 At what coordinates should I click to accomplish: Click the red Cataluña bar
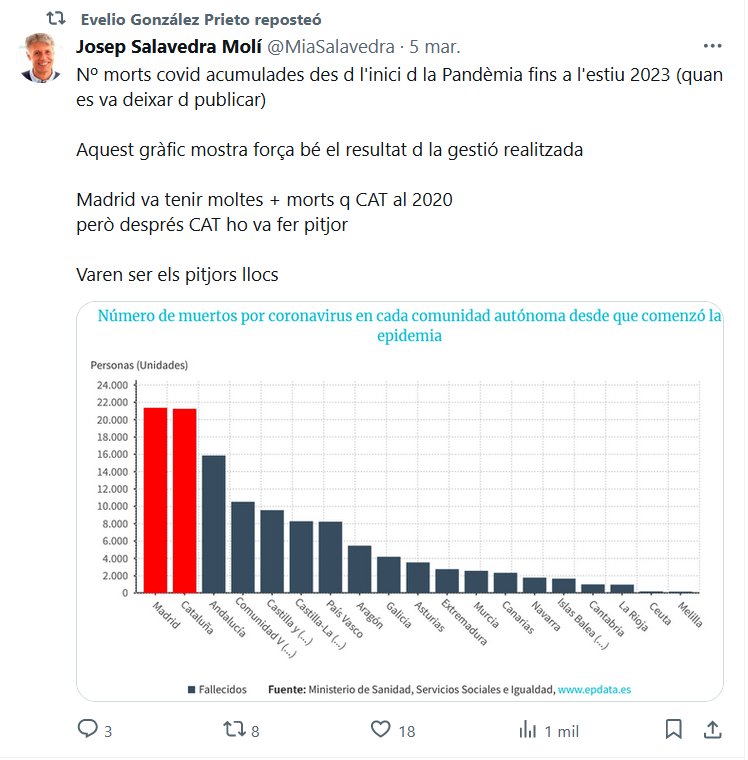click(x=184, y=500)
